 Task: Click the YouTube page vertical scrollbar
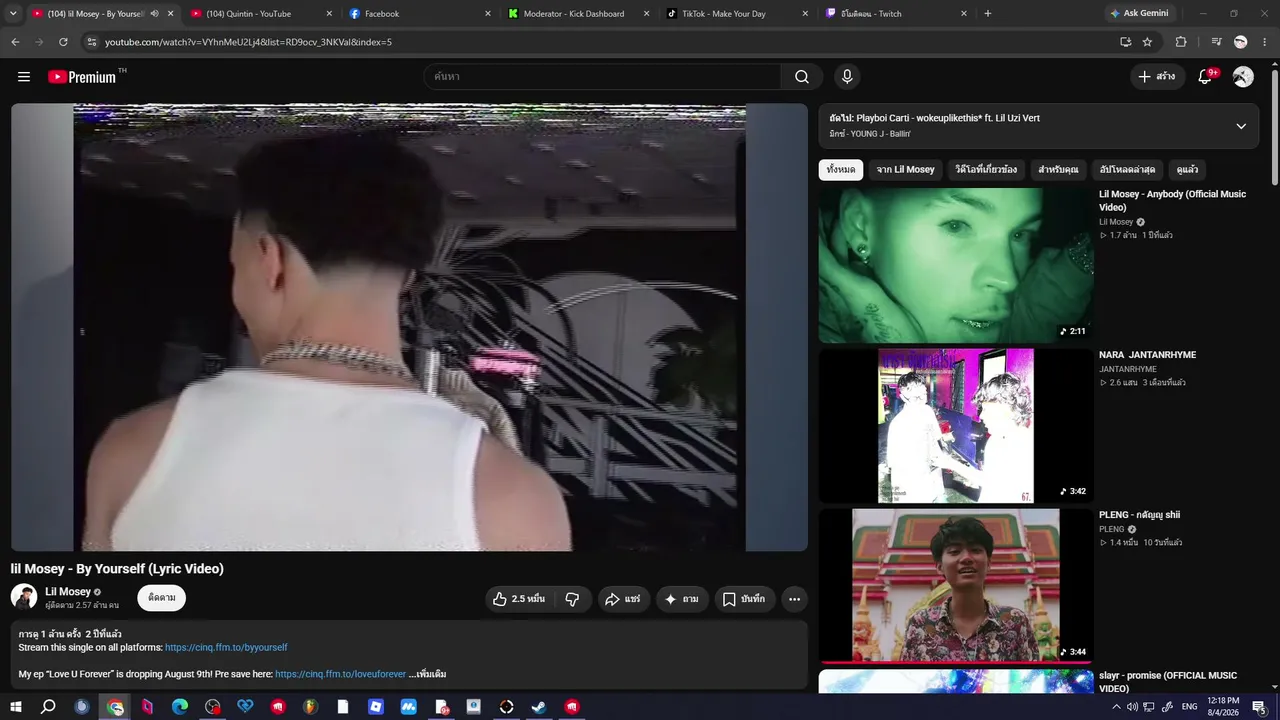[1274, 125]
